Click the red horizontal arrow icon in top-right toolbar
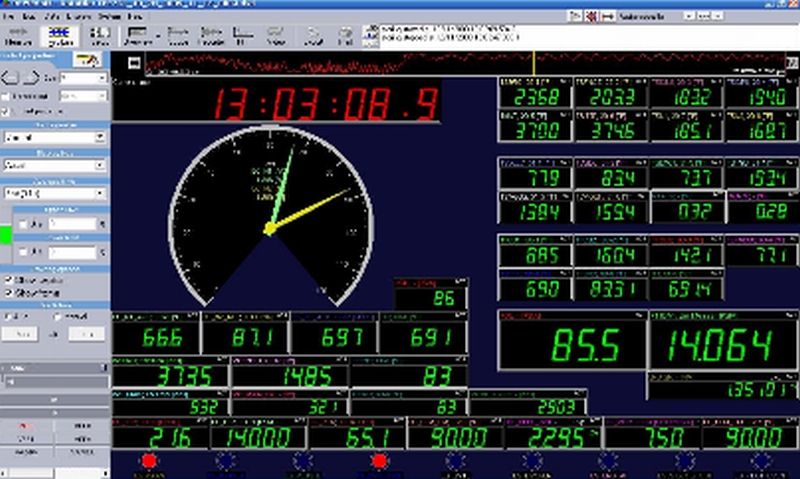 click(x=608, y=16)
